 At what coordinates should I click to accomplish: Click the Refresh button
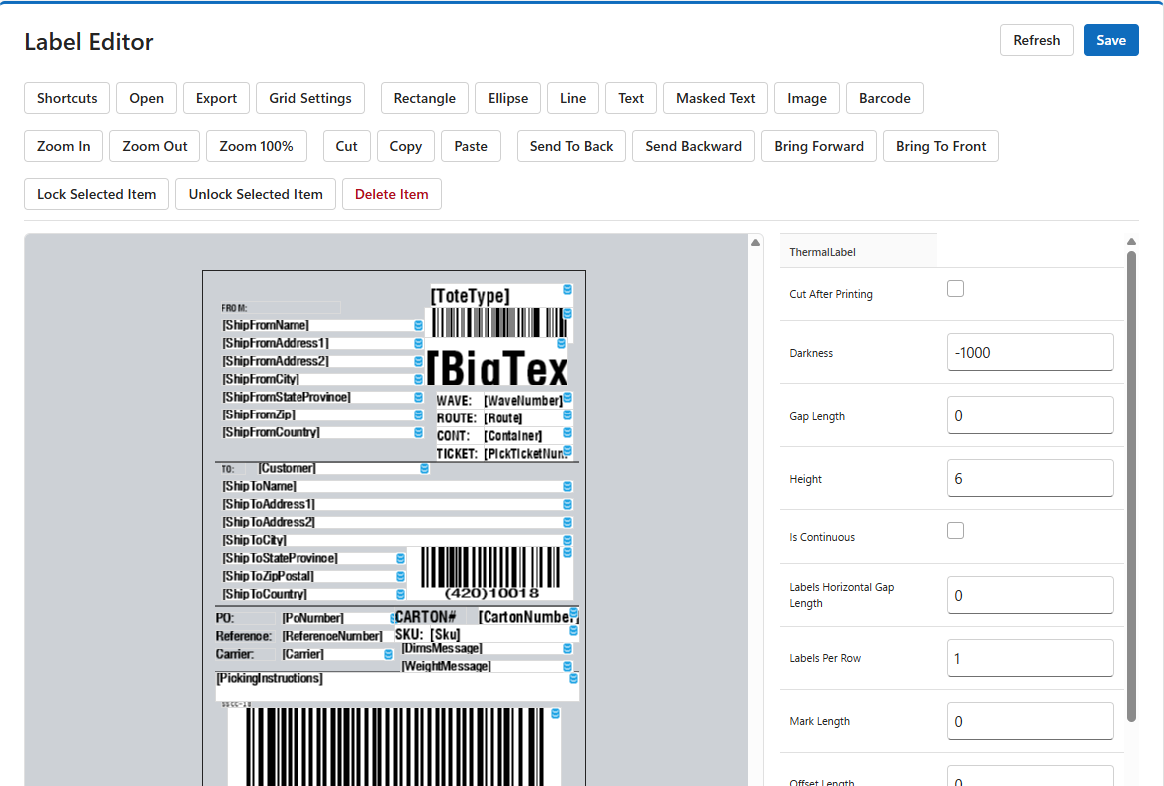1036,40
